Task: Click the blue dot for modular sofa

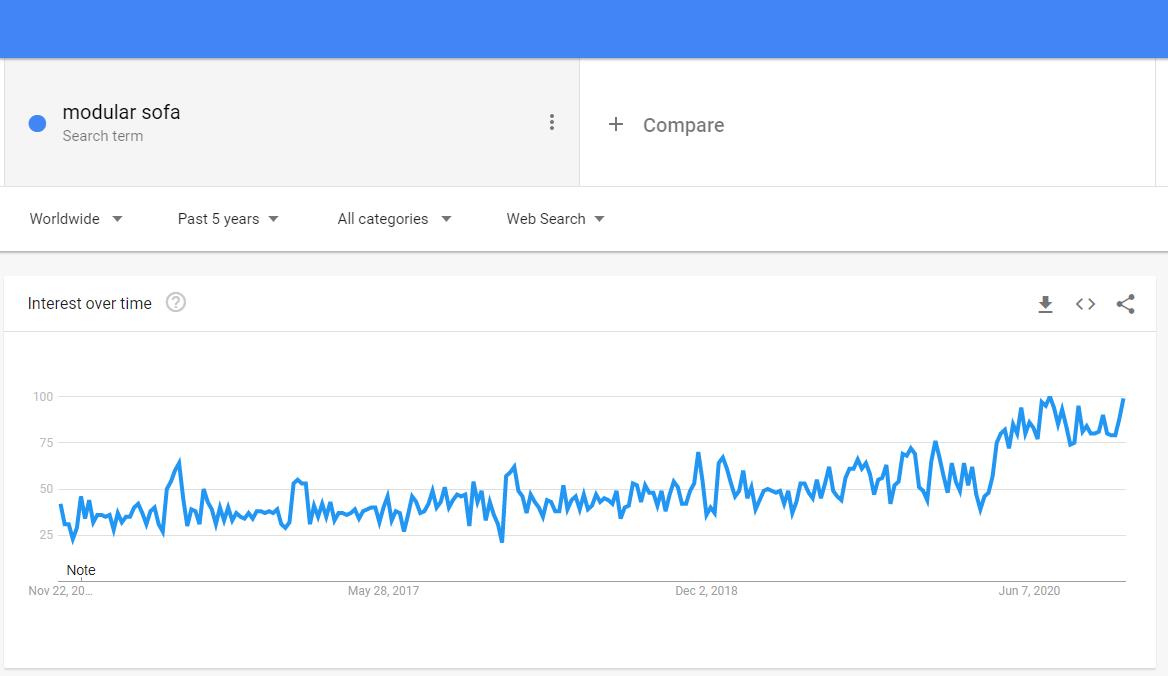Action: pos(37,124)
